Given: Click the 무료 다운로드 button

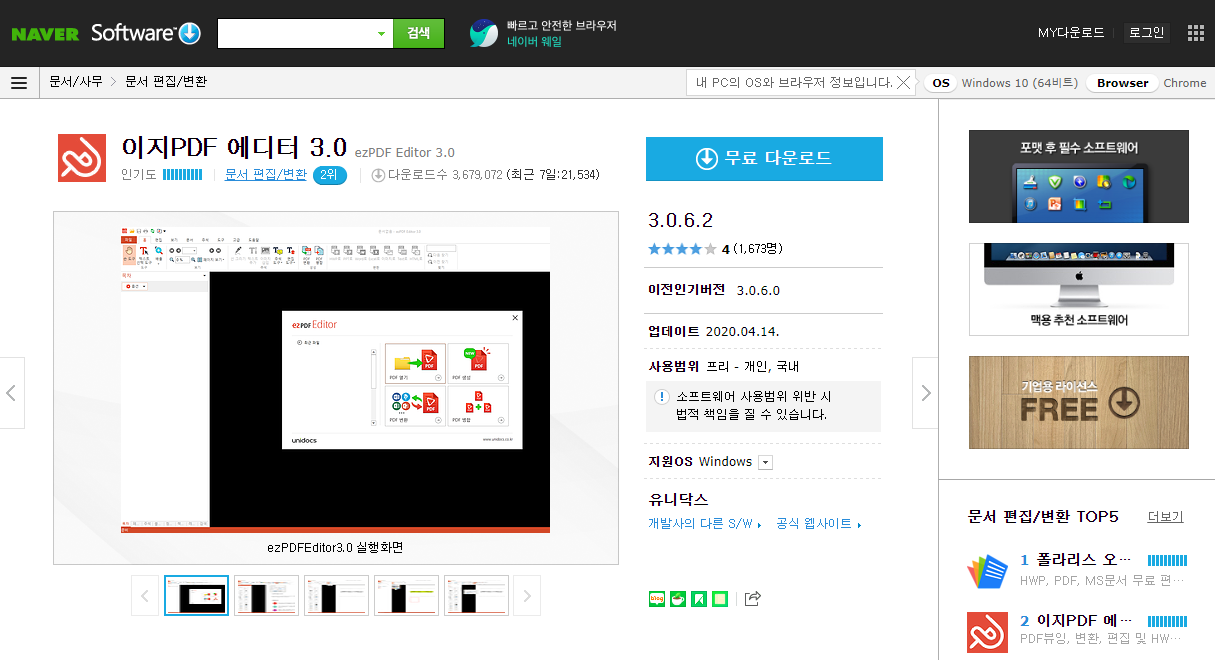Looking at the screenshot, I should [764, 159].
